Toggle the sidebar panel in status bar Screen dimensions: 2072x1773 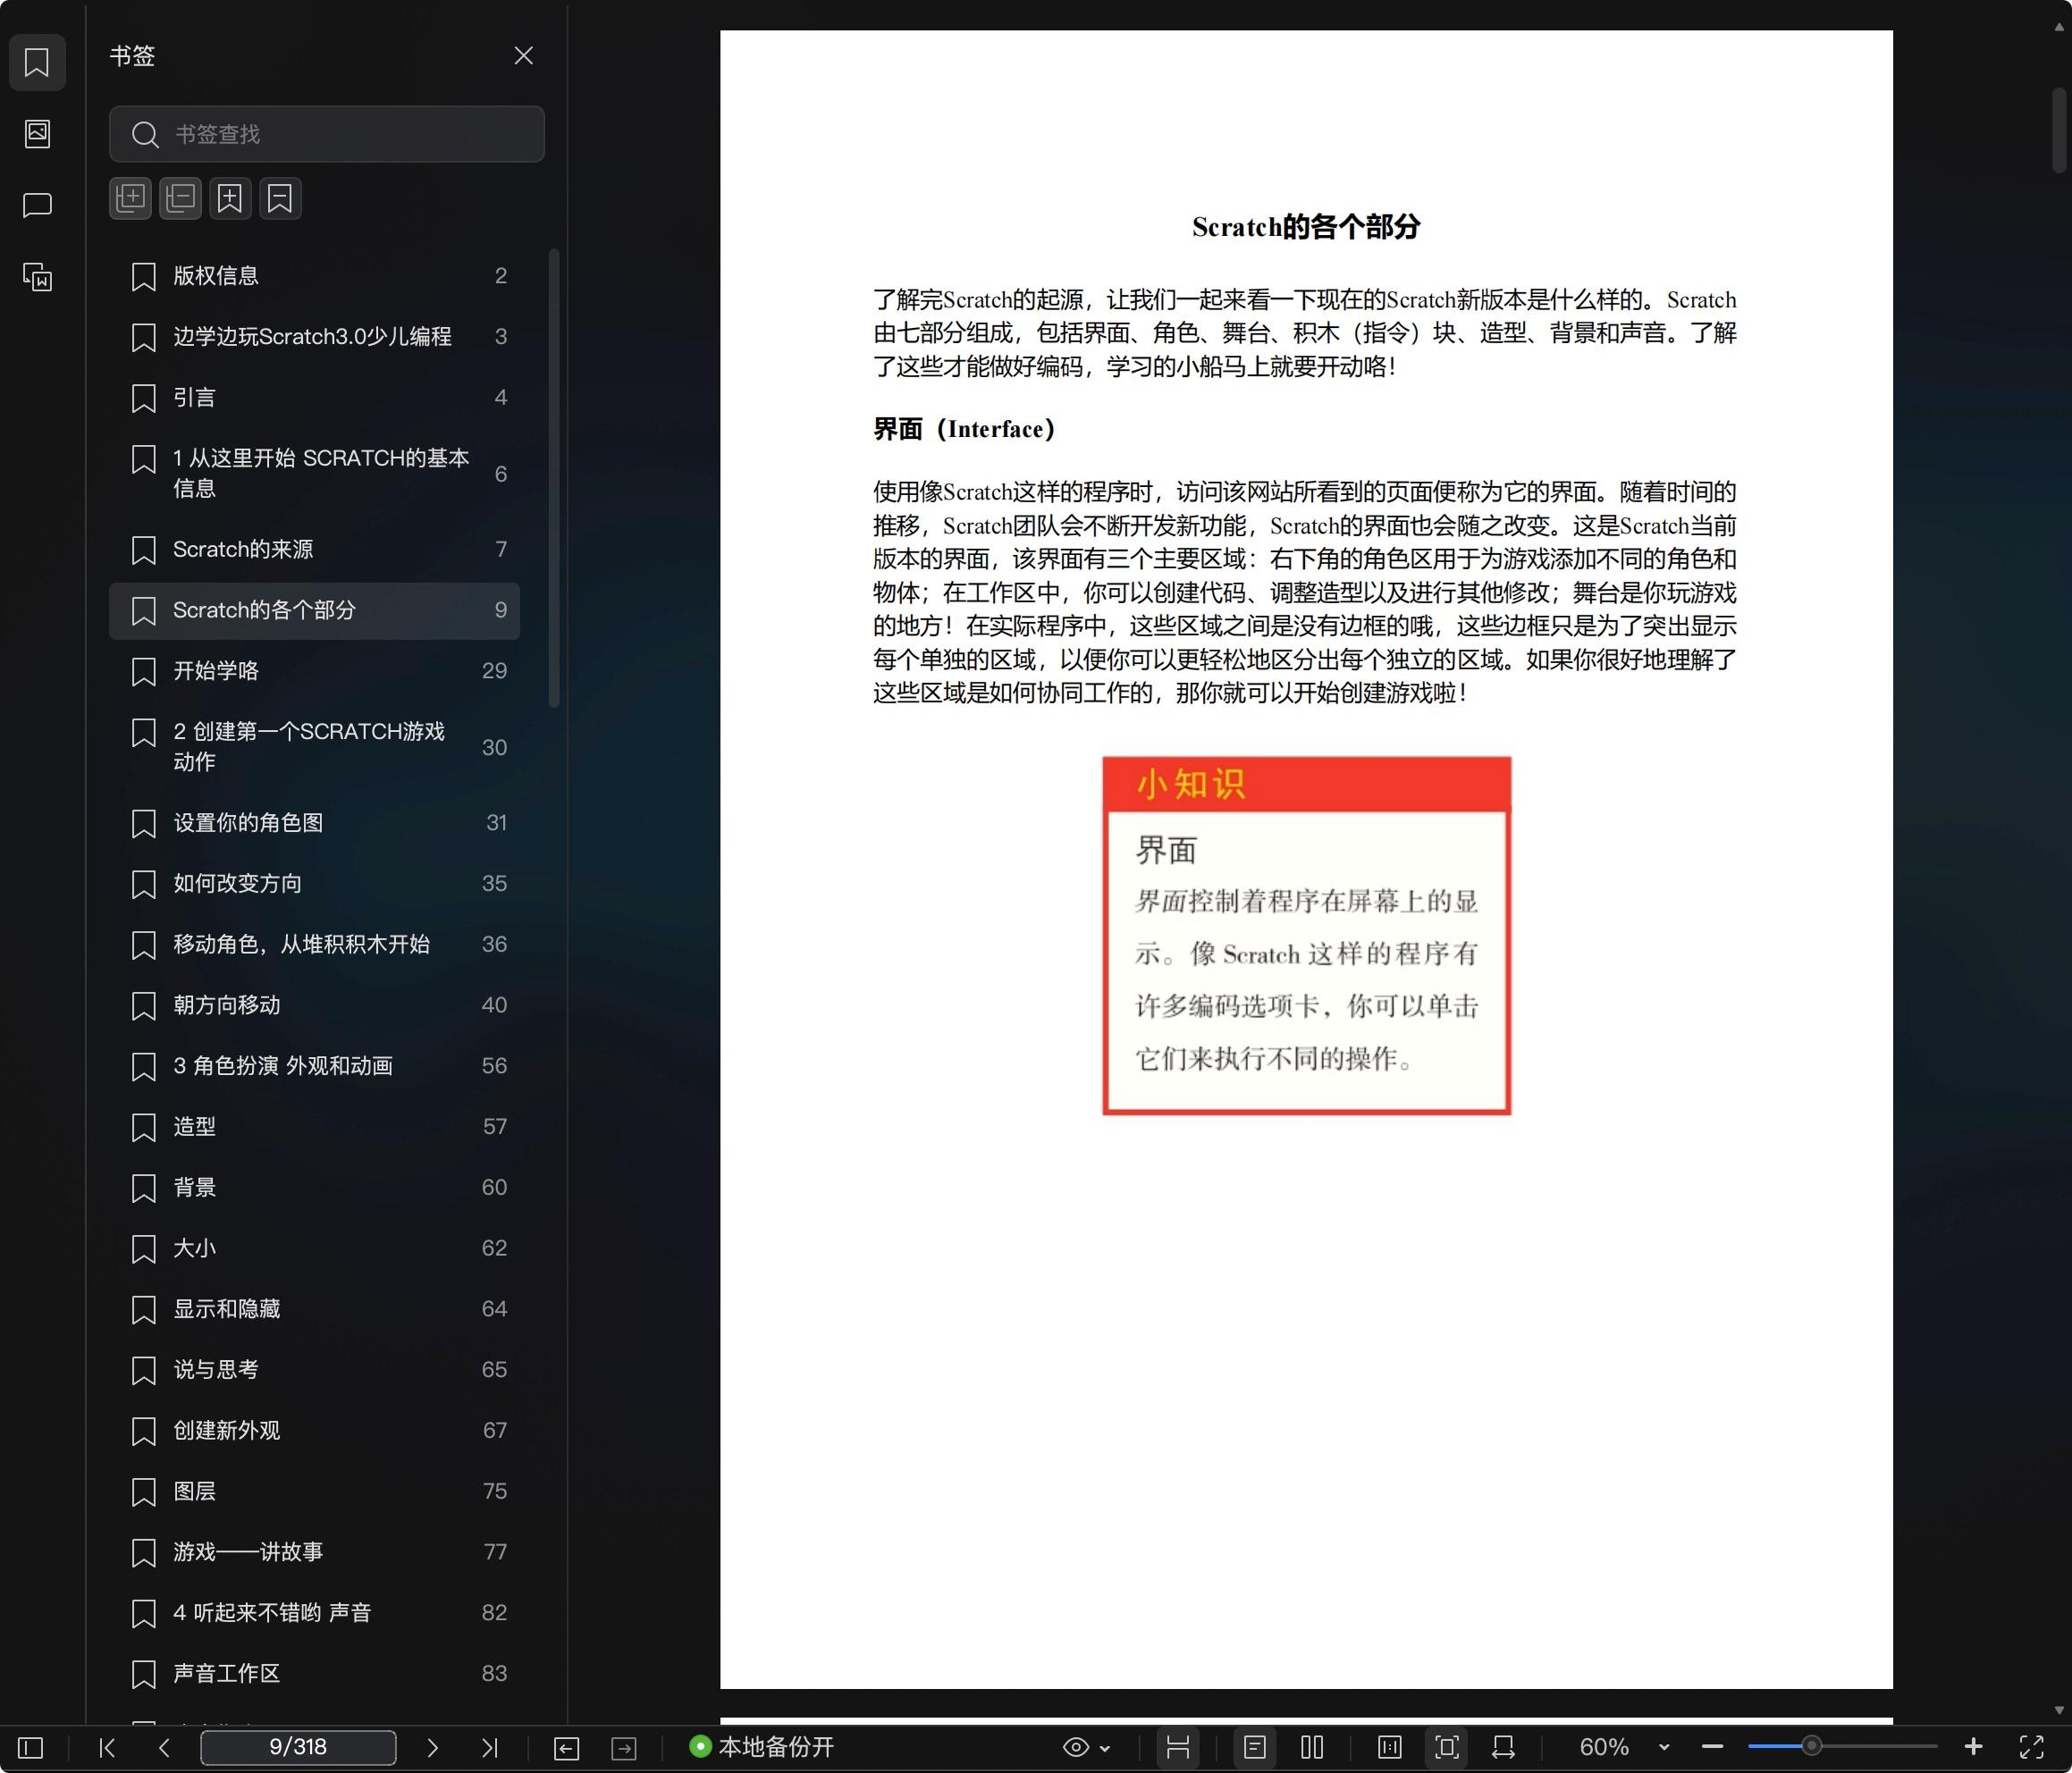[31, 1747]
